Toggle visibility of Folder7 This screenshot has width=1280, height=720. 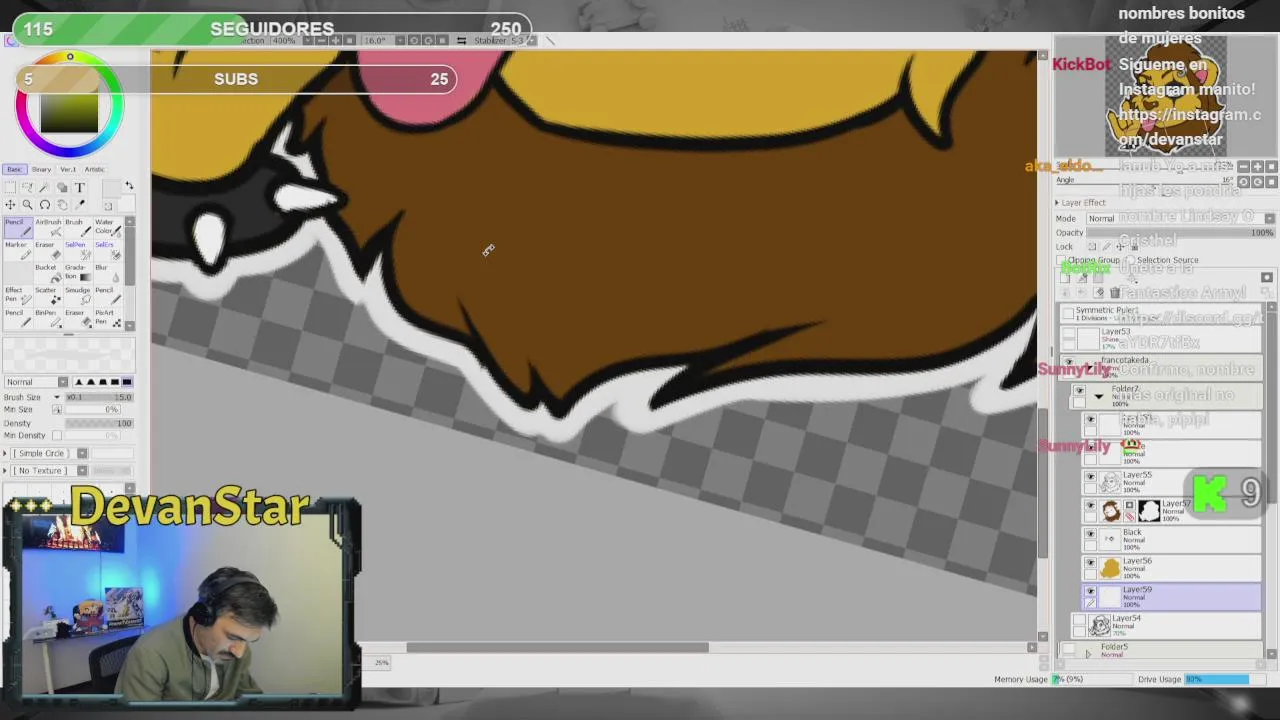[x=1078, y=391]
